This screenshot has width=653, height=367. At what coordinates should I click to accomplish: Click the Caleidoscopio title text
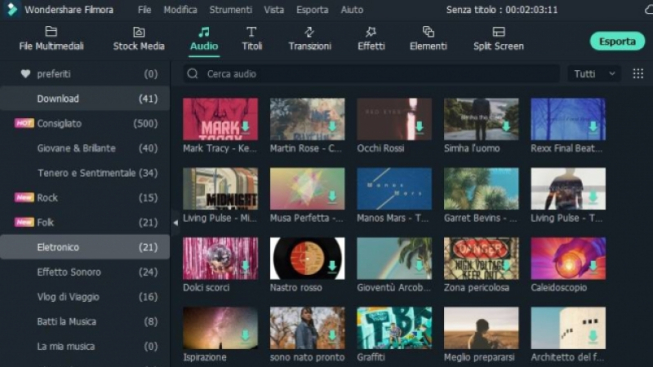(558, 287)
